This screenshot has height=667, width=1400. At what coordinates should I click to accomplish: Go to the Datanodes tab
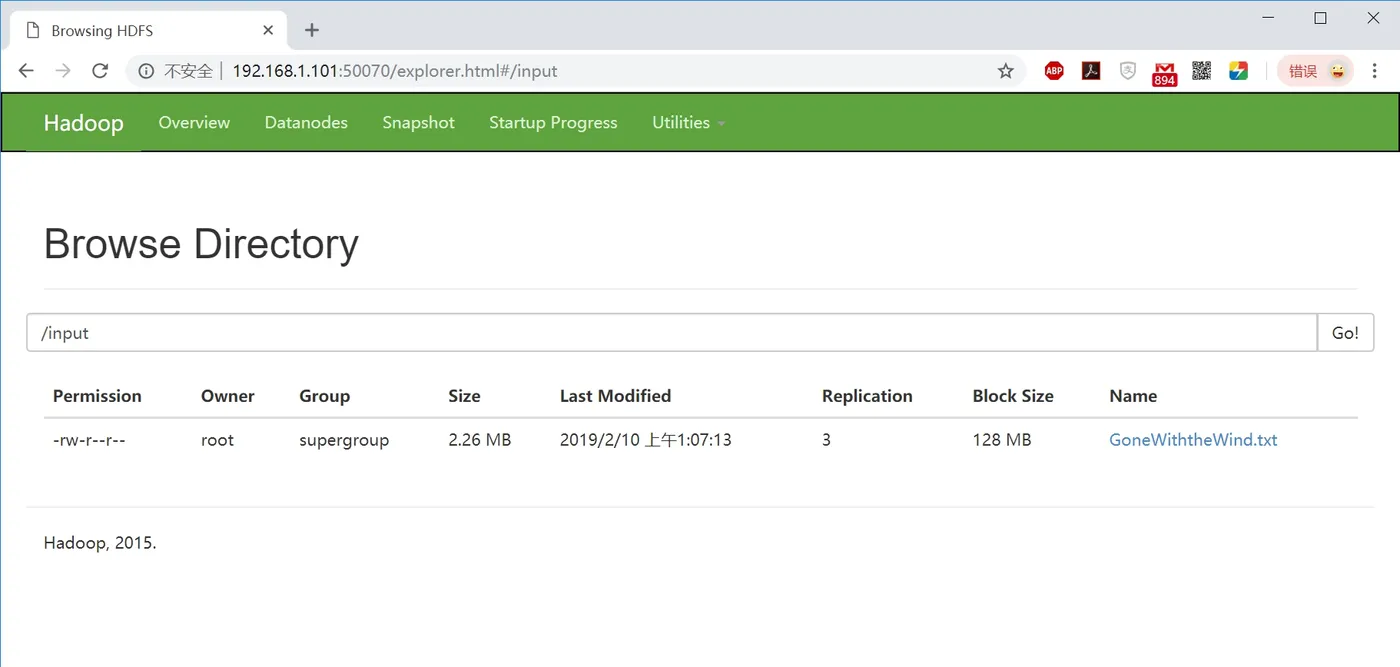point(306,123)
